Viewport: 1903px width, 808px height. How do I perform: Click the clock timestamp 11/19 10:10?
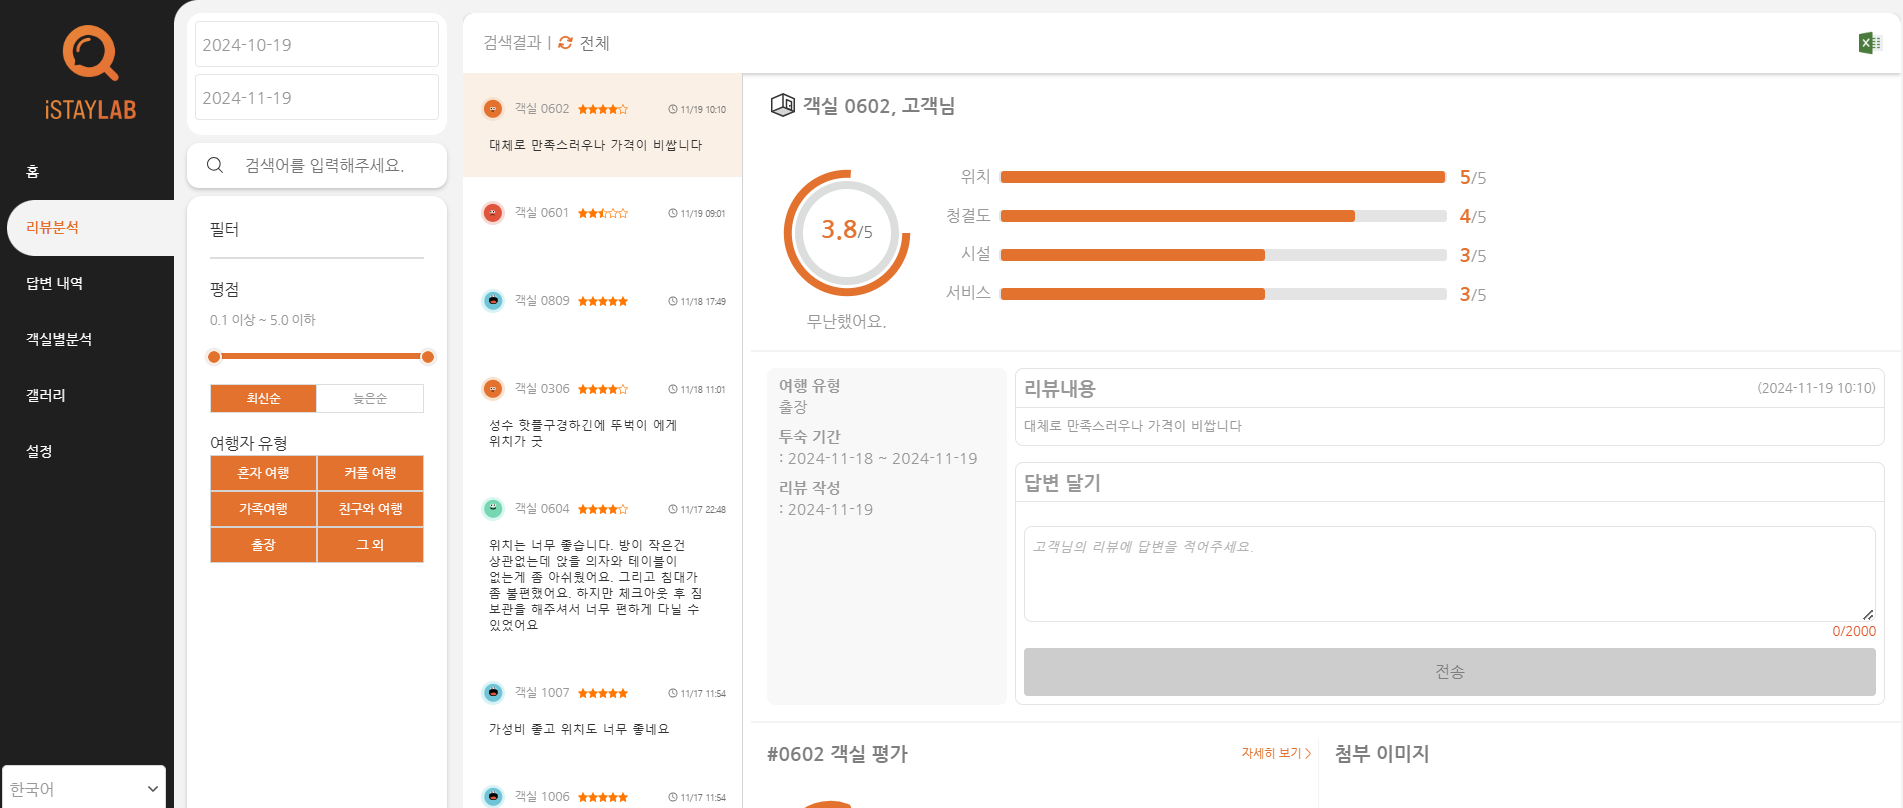[x=697, y=110]
